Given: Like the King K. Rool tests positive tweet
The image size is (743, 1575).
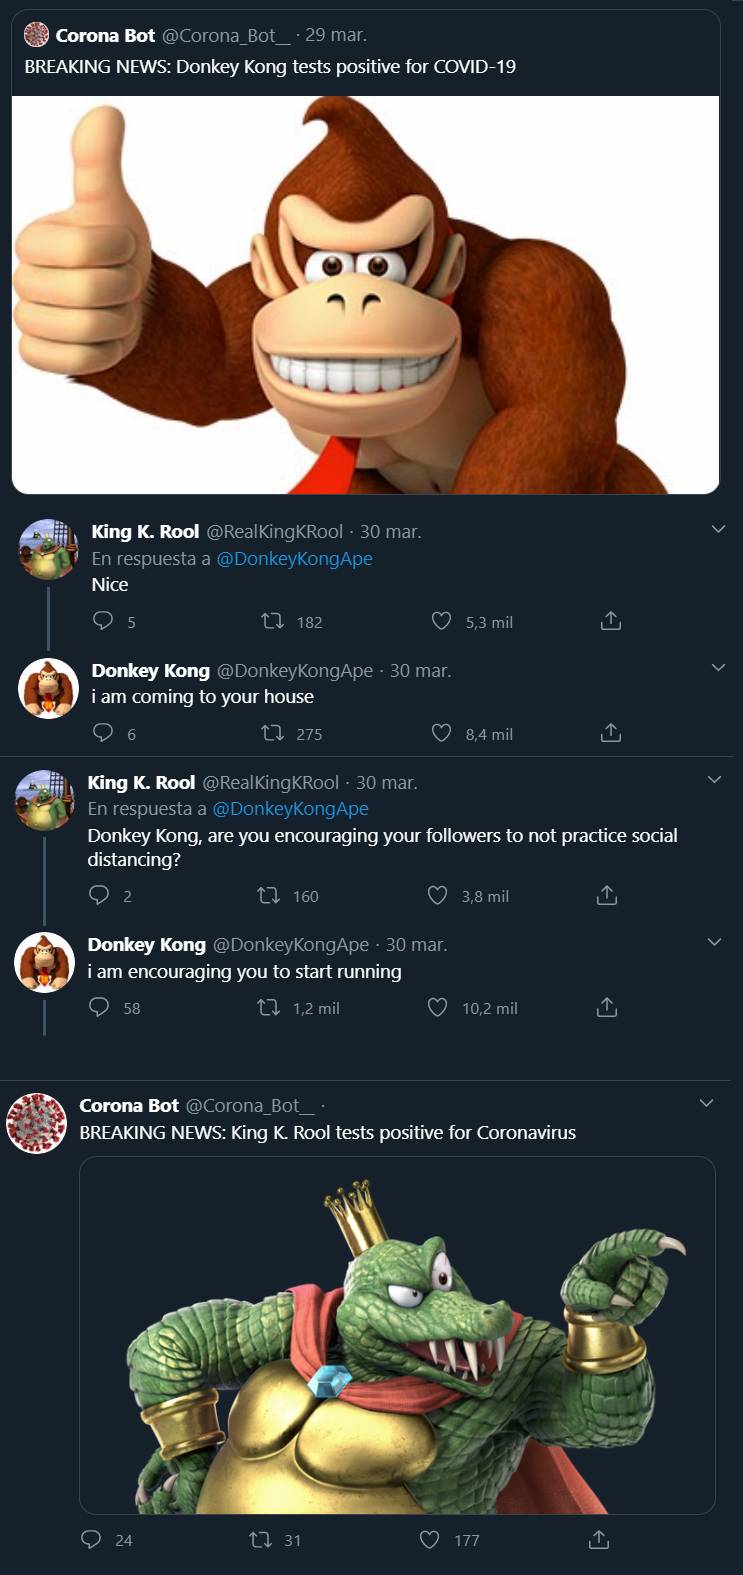Looking at the screenshot, I should (x=430, y=1539).
